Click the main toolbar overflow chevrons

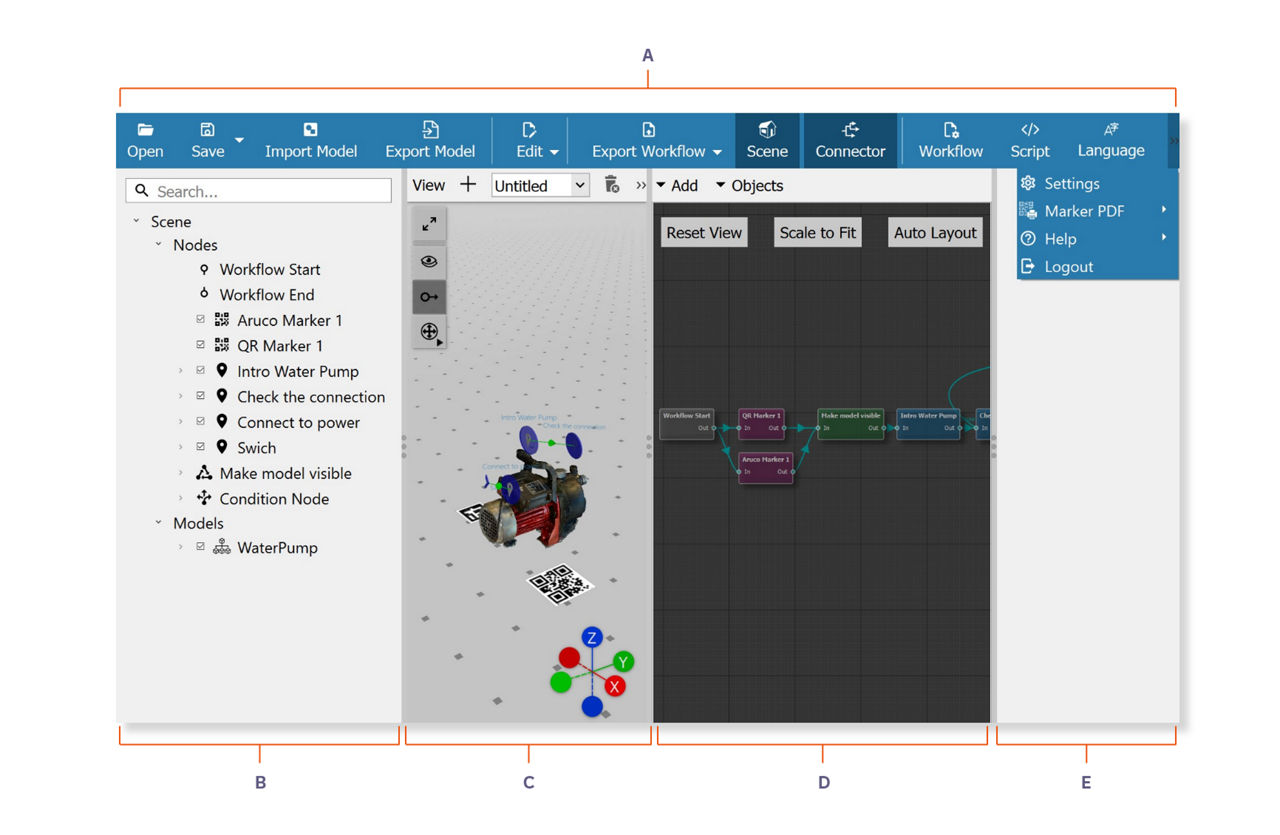[1174, 141]
